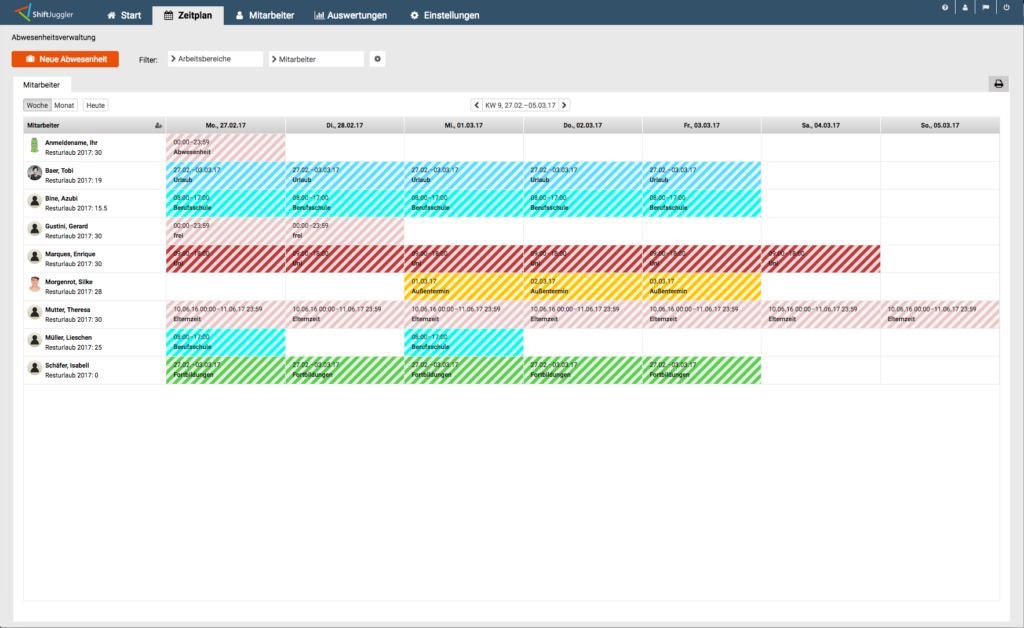Image resolution: width=1024 pixels, height=628 pixels.
Task: Click the green Fortbildungen entry for Schäfer Isabell
Action: (225, 370)
